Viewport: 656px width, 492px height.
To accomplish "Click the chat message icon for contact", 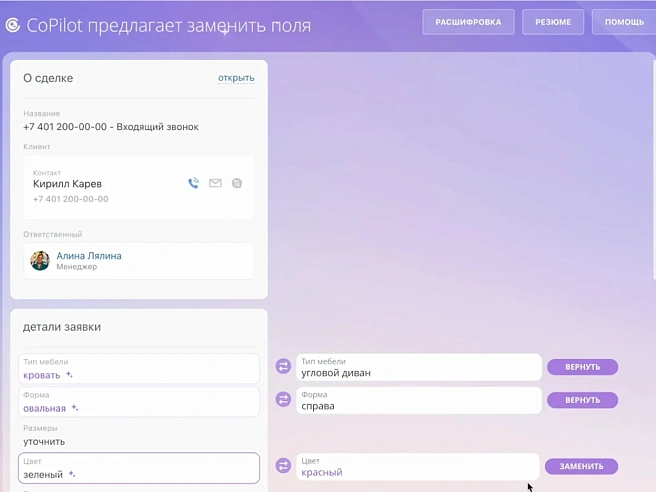I will click(x=237, y=183).
